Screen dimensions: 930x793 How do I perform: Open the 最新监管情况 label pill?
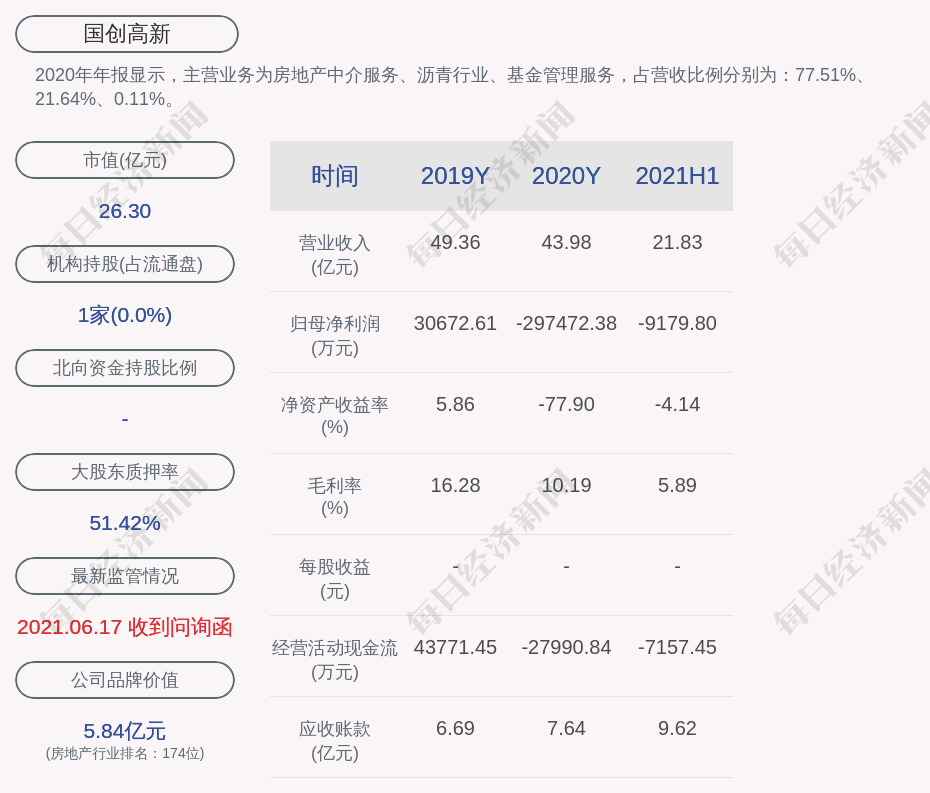pyautogui.click(x=125, y=576)
